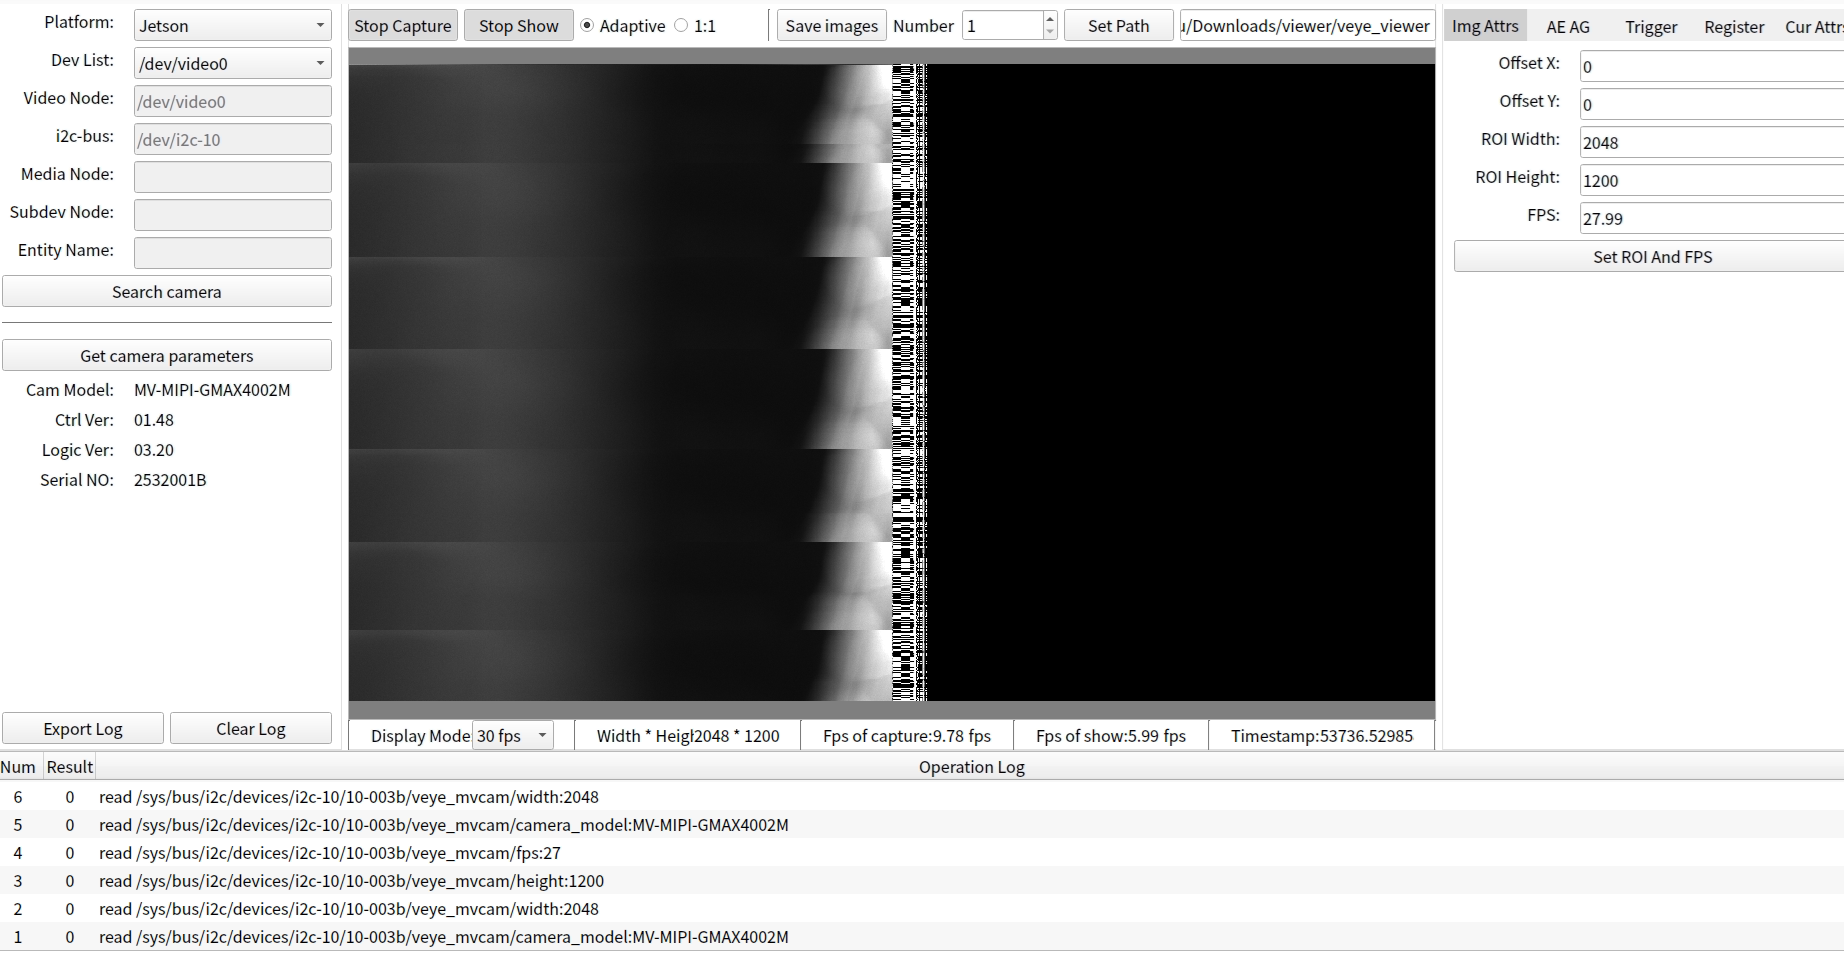Click the Set ROI And FPS button
Image resolution: width=1844 pixels, height=956 pixels.
pyautogui.click(x=1652, y=257)
